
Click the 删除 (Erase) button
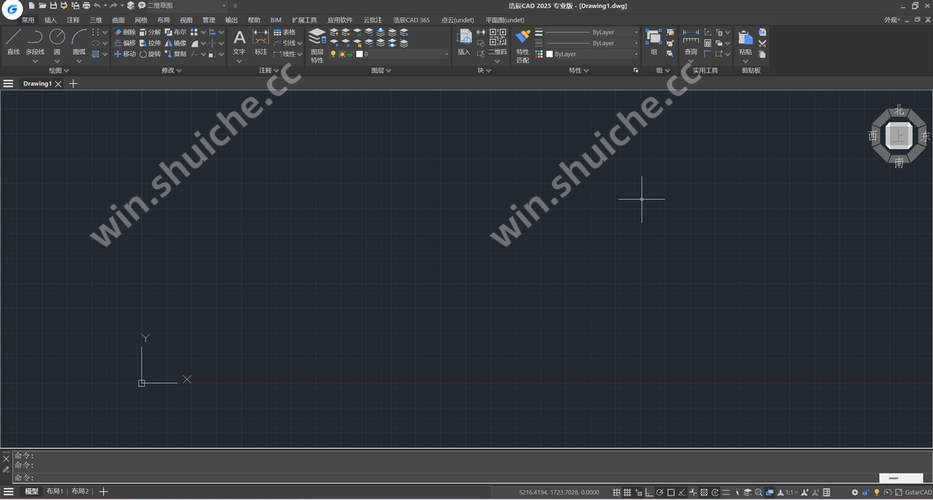pyautogui.click(x=125, y=32)
